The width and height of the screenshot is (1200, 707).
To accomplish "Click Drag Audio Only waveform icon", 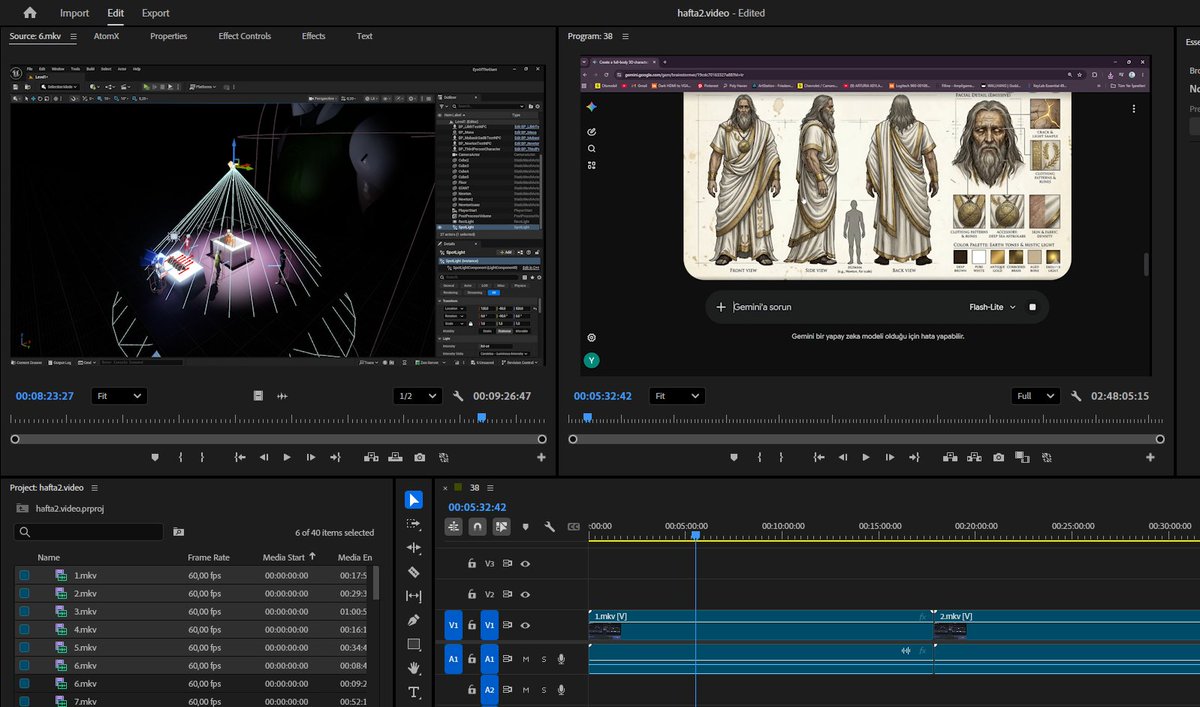I will (282, 396).
